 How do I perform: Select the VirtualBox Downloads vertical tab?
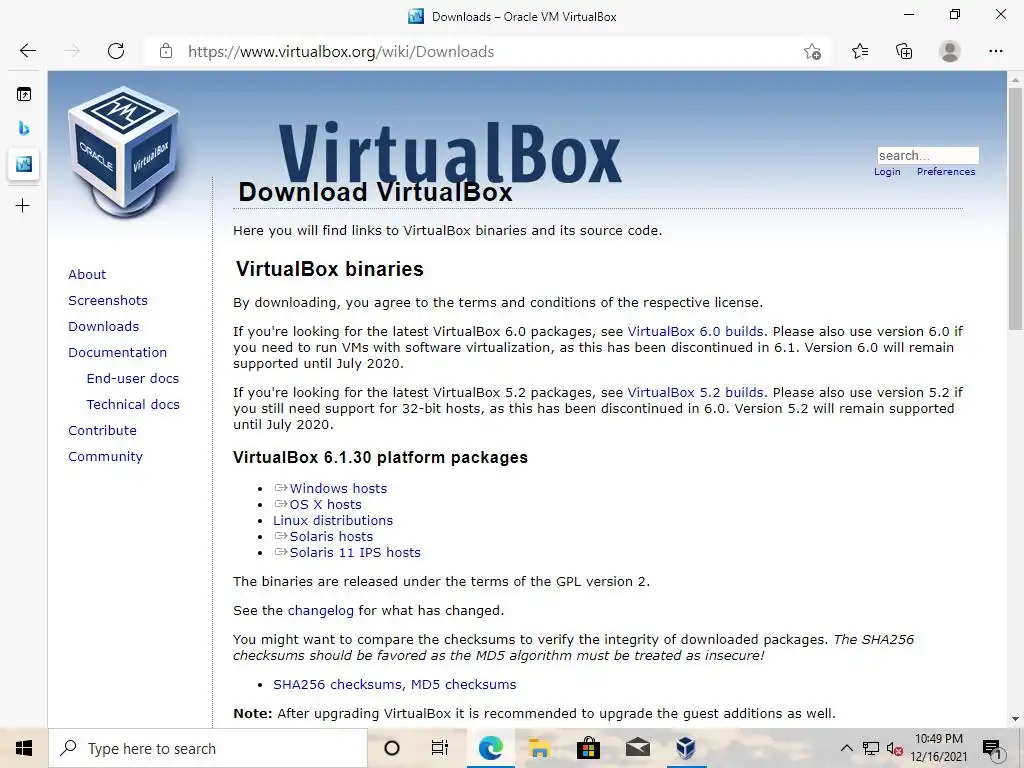tap(24, 164)
